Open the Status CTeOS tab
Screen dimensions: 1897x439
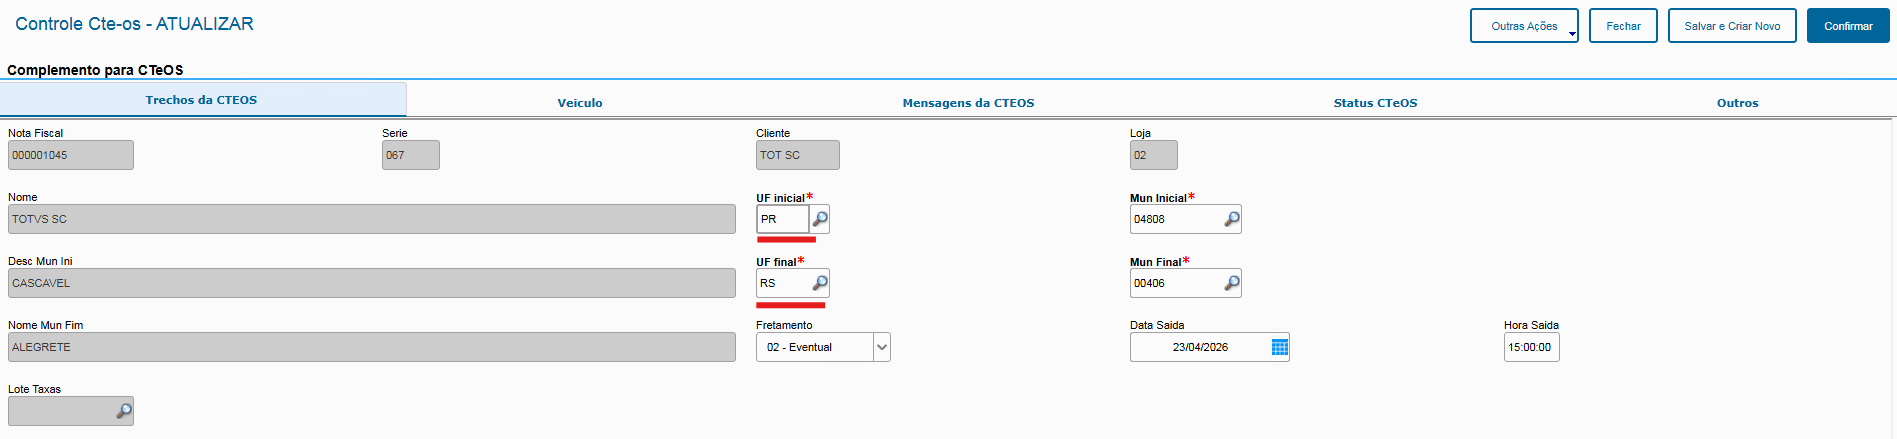coord(1375,103)
